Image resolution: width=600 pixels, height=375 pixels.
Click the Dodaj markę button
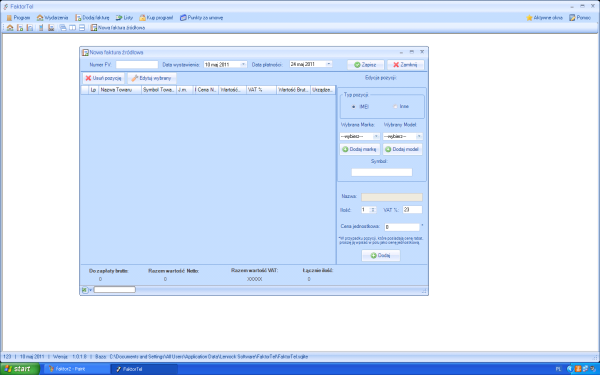click(x=359, y=149)
